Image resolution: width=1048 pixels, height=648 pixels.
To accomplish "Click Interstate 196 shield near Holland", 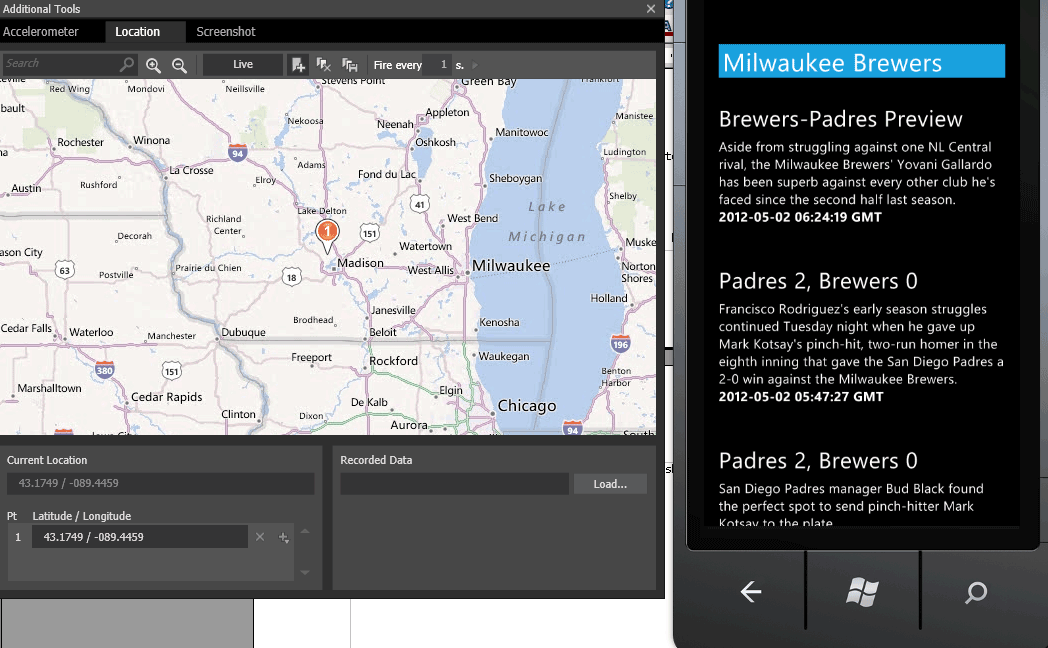I will pos(620,343).
